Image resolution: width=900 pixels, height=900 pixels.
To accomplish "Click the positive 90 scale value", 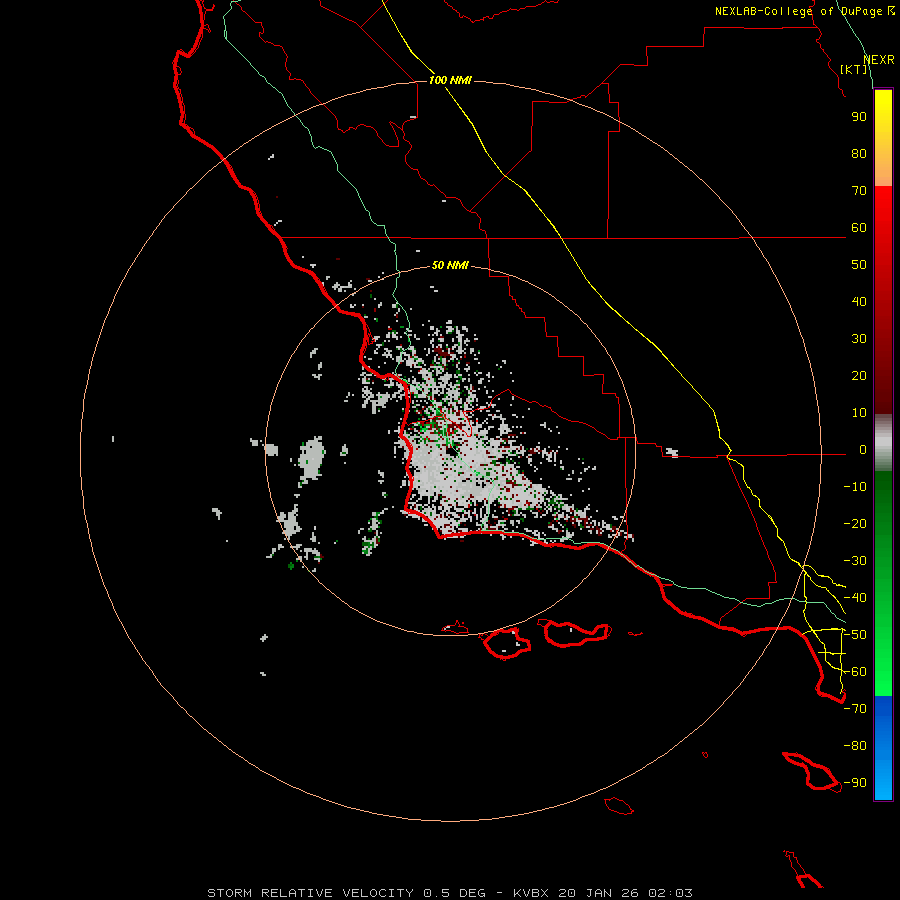I will (859, 117).
